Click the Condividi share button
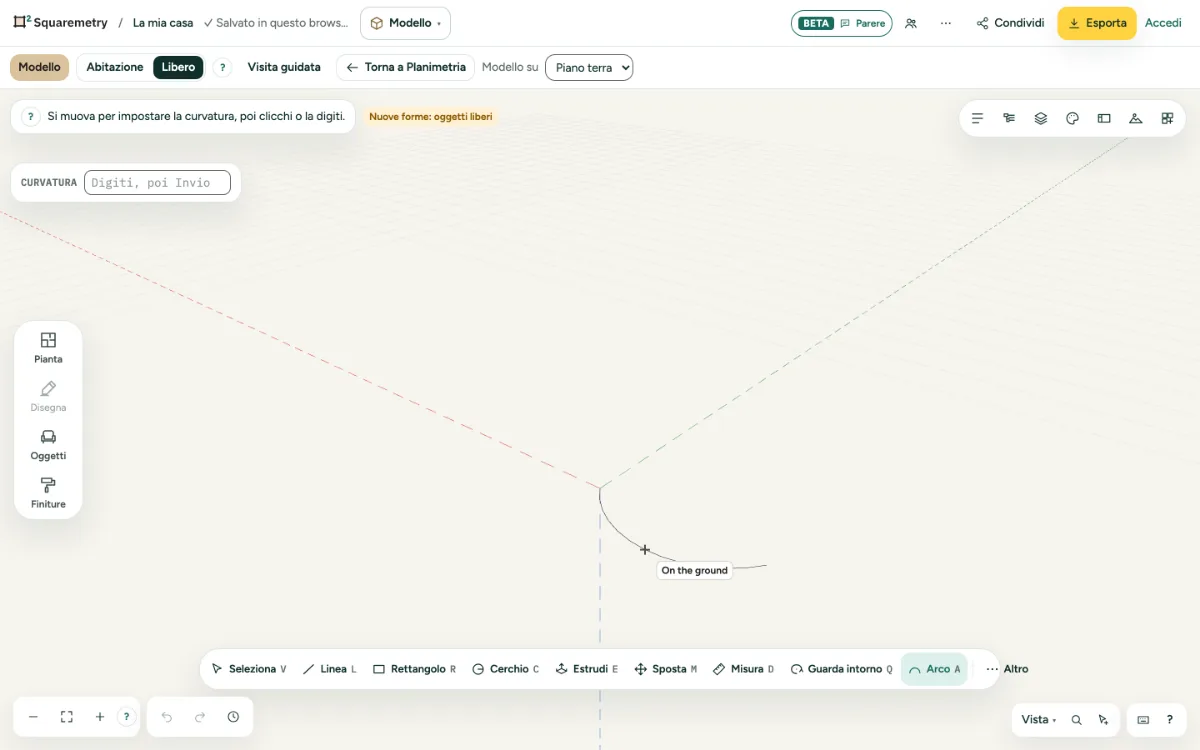Screen dimensions: 1200x750 (1010, 23)
